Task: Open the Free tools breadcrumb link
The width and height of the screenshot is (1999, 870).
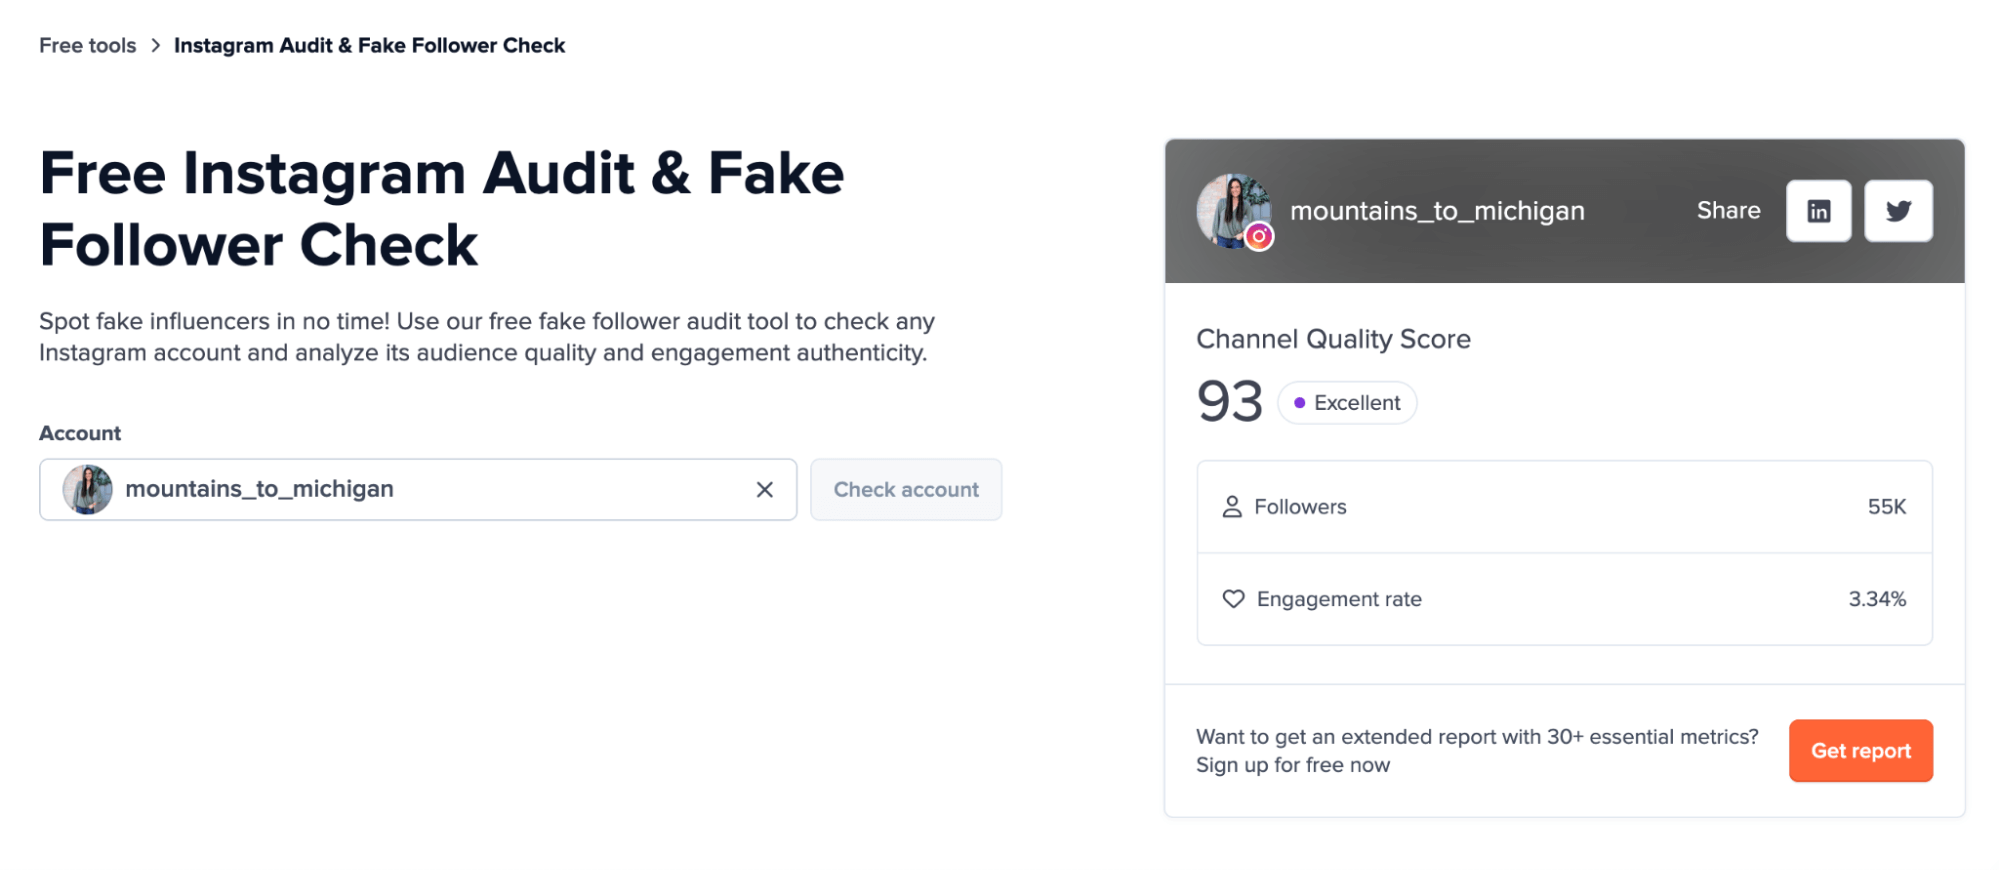Action: [87, 46]
